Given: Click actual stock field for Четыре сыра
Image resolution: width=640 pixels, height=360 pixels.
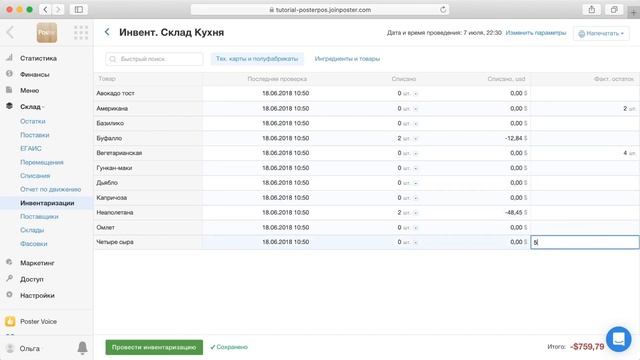Looking at the screenshot, I should [x=584, y=242].
